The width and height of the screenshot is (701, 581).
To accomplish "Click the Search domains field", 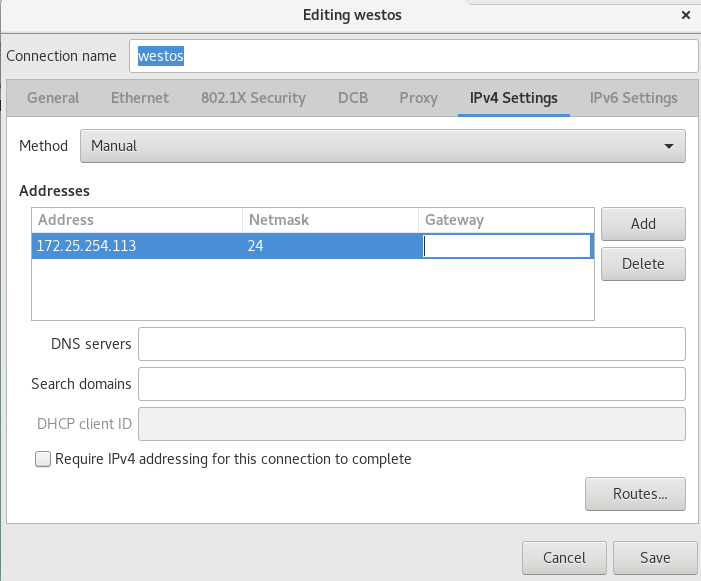I will pos(411,383).
